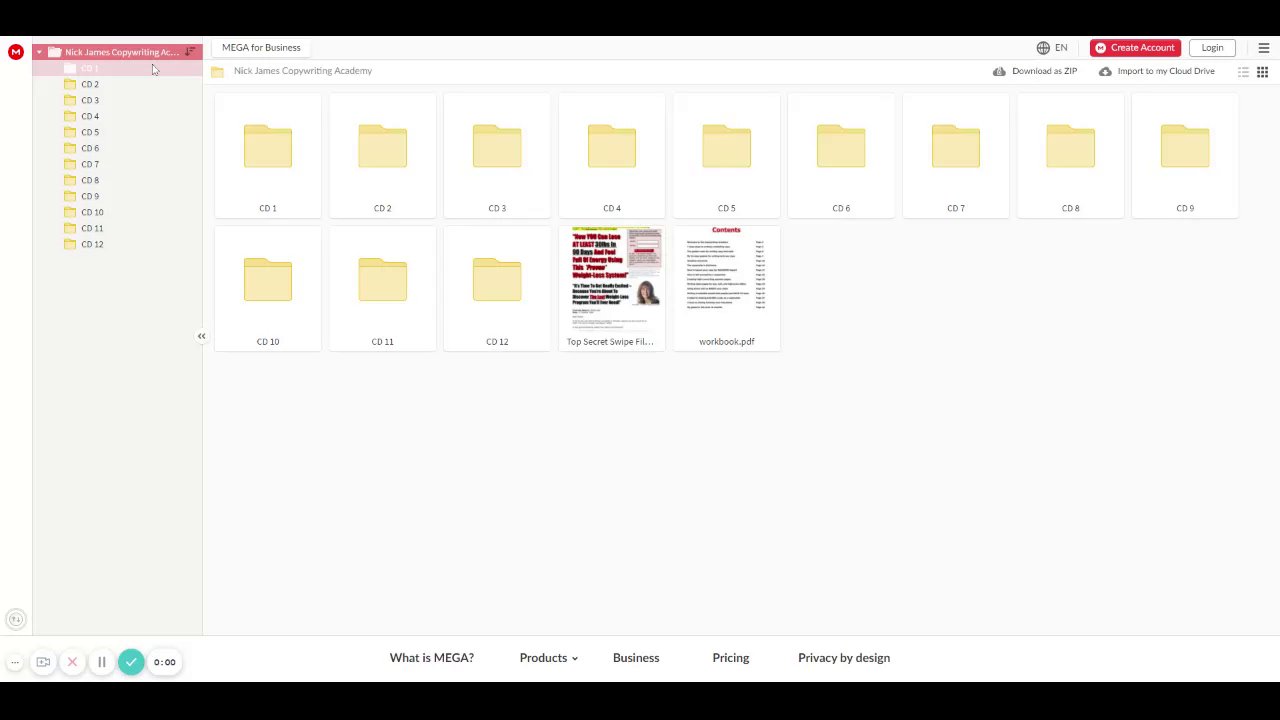Open the EN language selector
The width and height of the screenshot is (1280, 720).
[1052, 48]
